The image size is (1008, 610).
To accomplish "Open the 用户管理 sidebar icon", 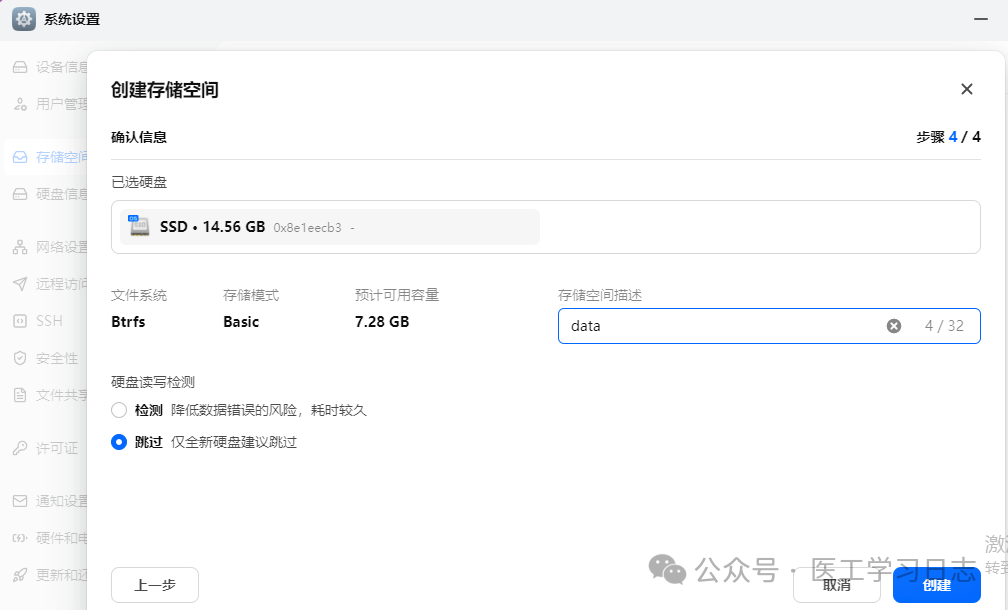I will tap(22, 103).
